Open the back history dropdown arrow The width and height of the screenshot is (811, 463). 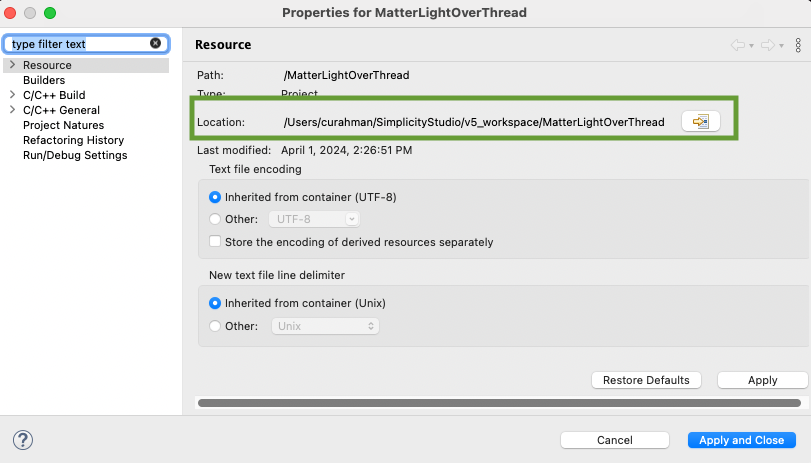[x=751, y=46]
